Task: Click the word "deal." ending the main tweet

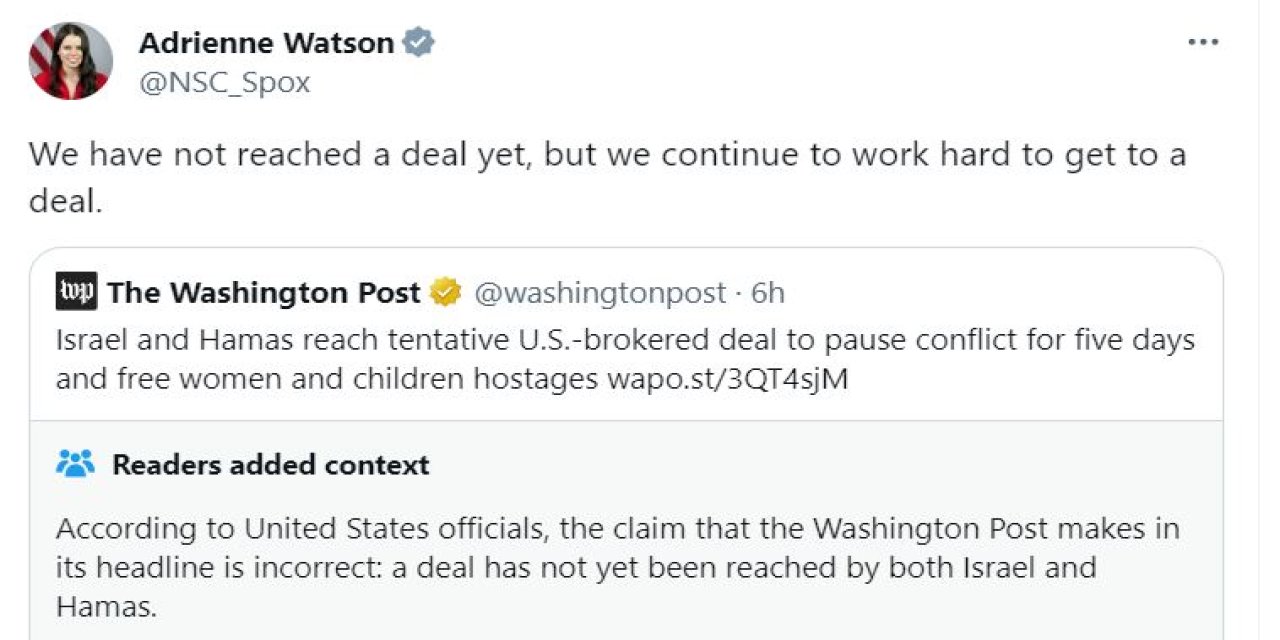Action: [66, 201]
